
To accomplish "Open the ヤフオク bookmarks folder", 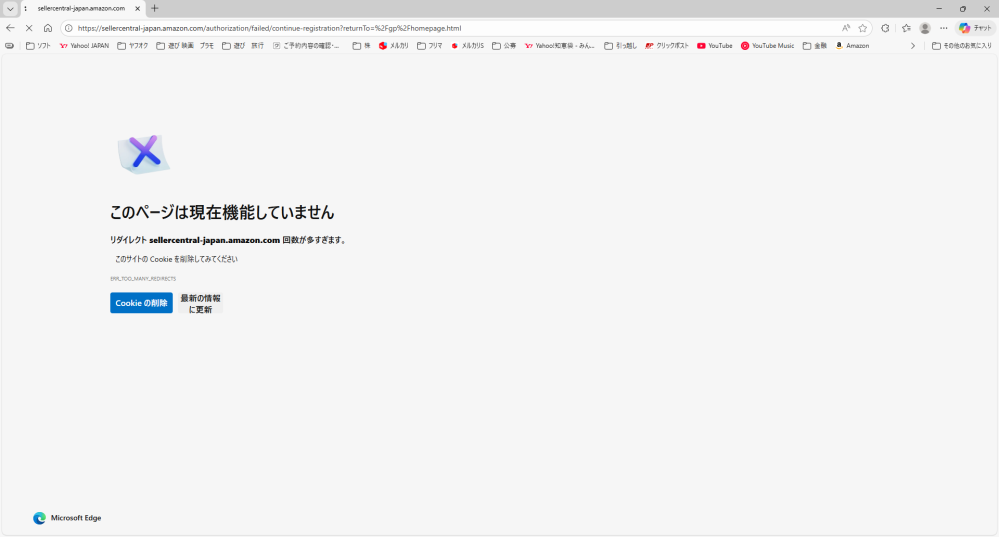I will (133, 46).
